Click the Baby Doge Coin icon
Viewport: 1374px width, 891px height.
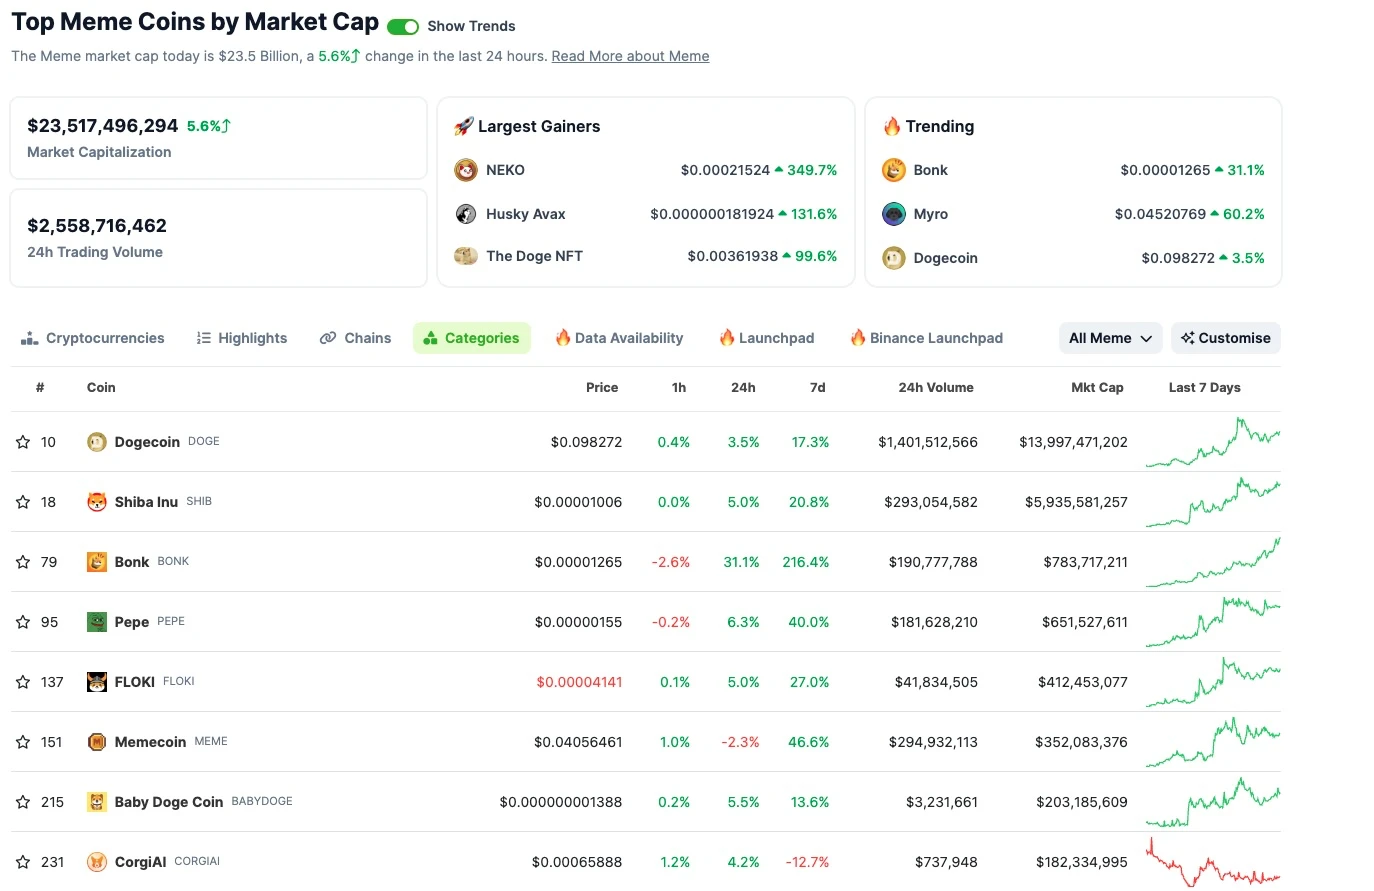(x=97, y=802)
